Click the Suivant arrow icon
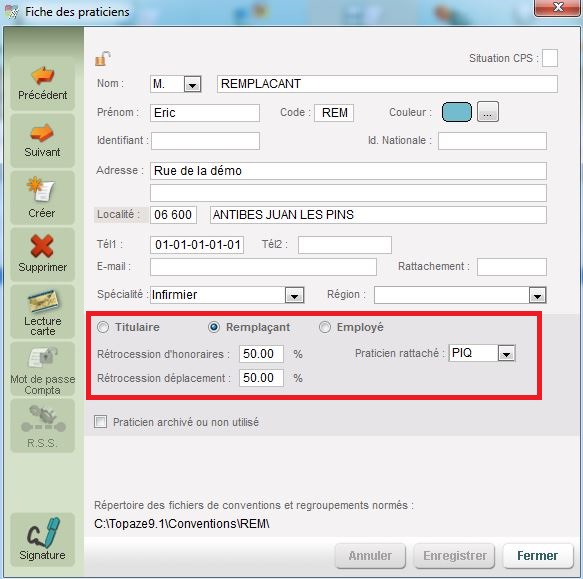The height and width of the screenshot is (579, 583). coord(42,141)
